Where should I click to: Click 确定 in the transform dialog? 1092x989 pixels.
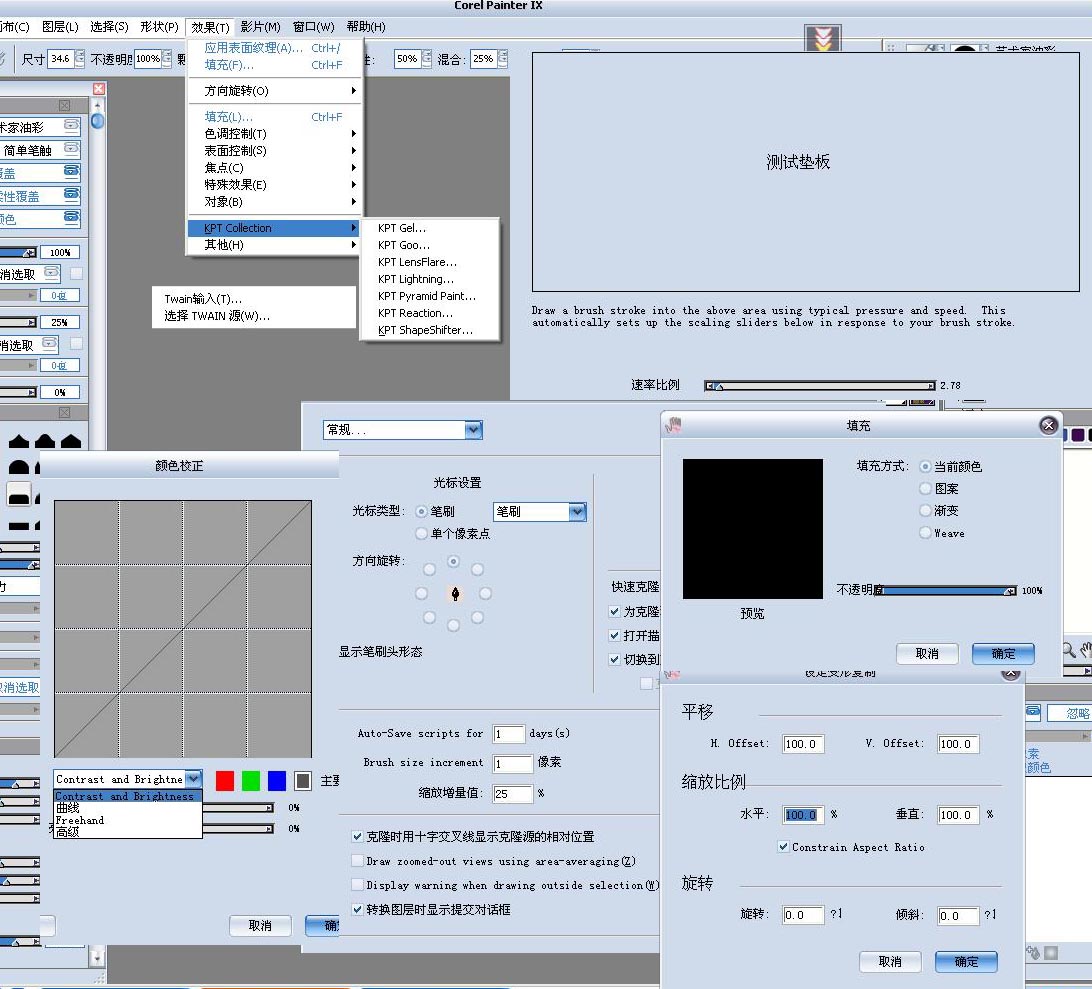tap(966, 961)
